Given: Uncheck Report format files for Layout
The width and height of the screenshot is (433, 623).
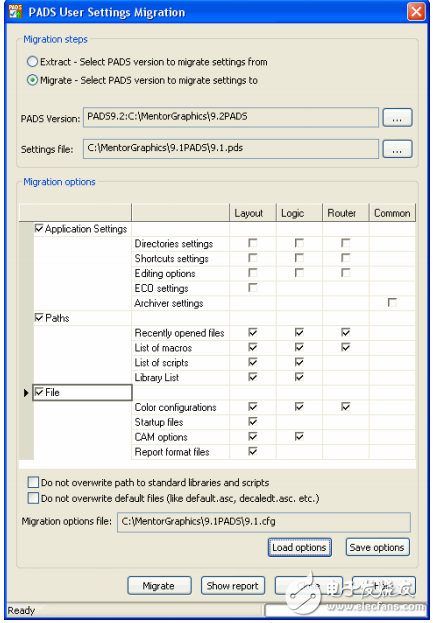Looking at the screenshot, I should coord(253,451).
